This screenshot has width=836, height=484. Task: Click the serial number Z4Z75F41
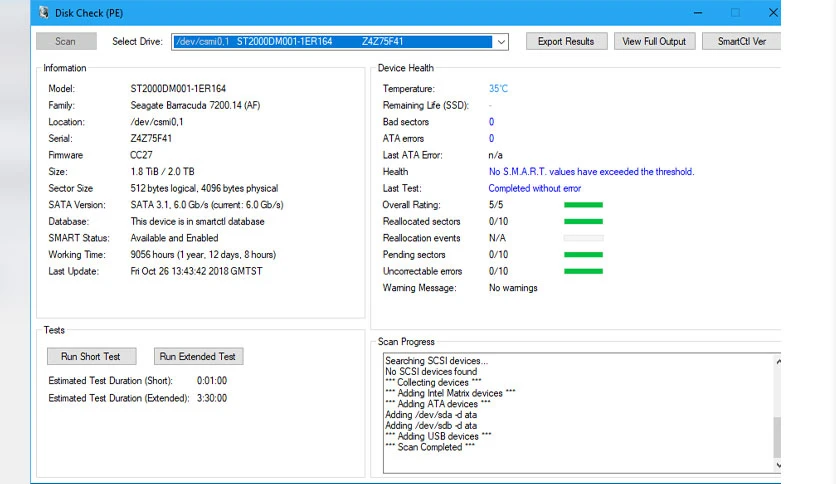pos(151,138)
